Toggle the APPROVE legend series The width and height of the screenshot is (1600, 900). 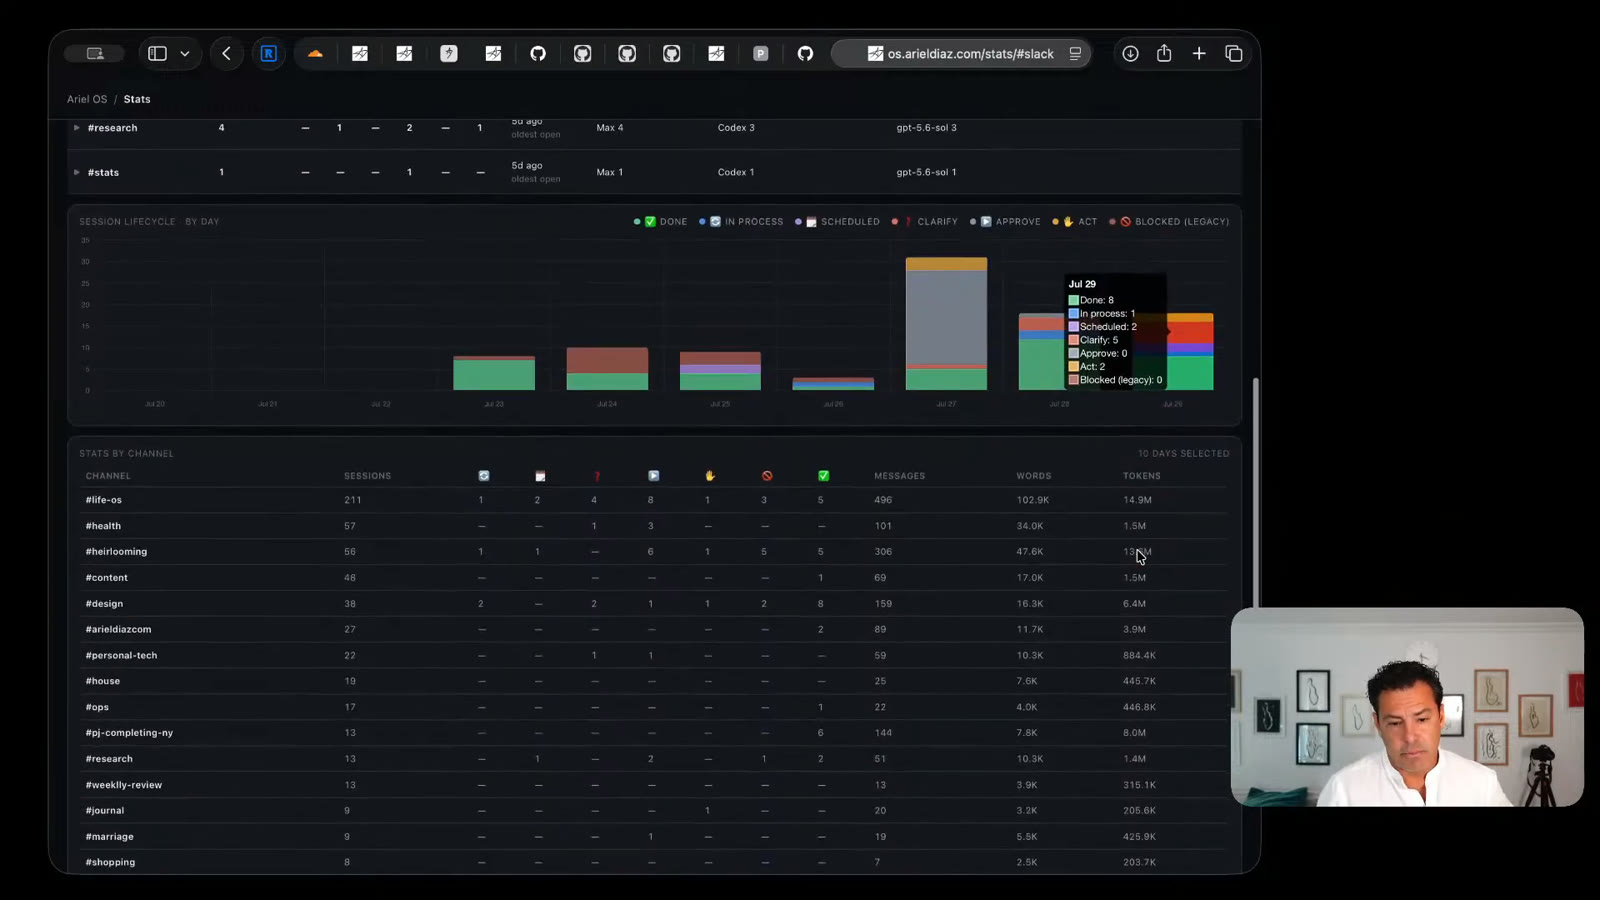point(1005,222)
